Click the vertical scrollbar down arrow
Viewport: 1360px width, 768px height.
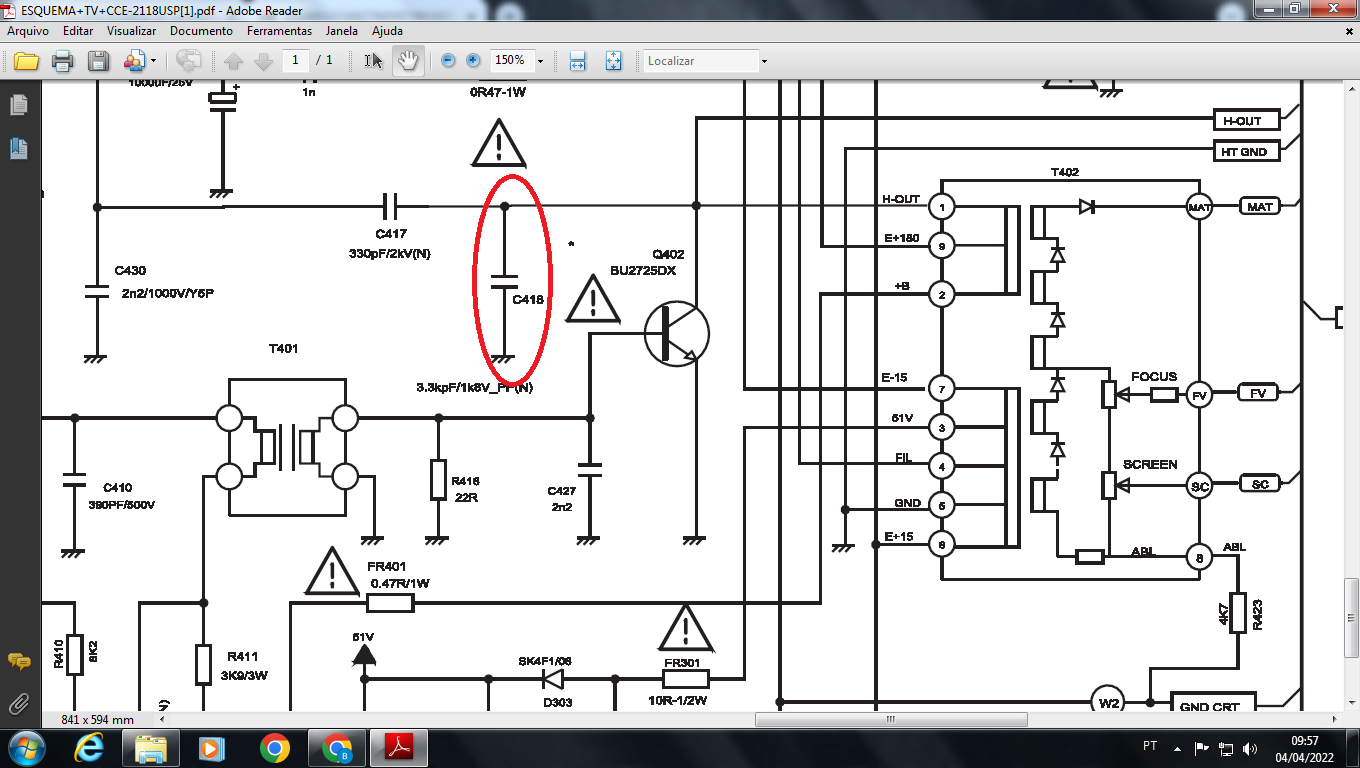pos(1351,705)
